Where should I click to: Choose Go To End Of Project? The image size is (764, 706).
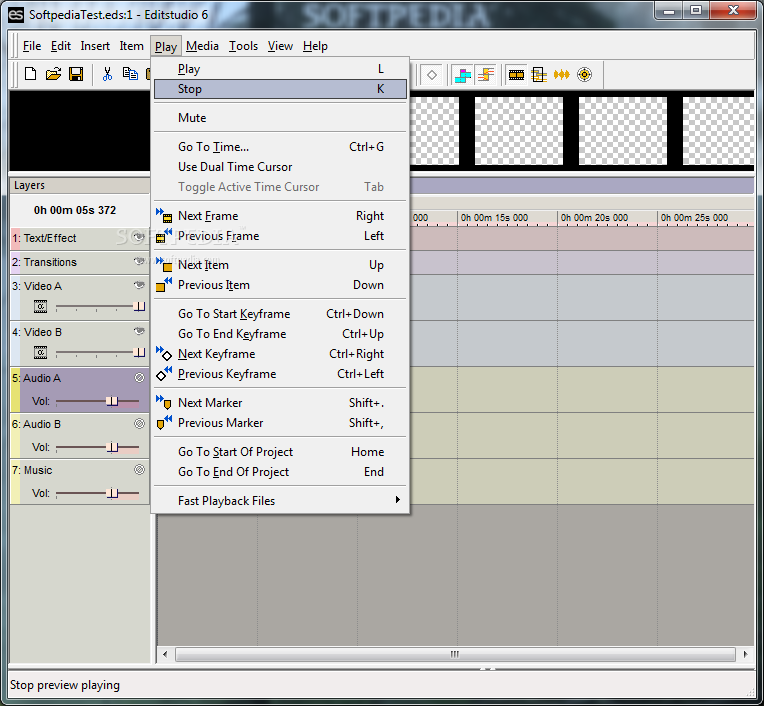pos(280,472)
